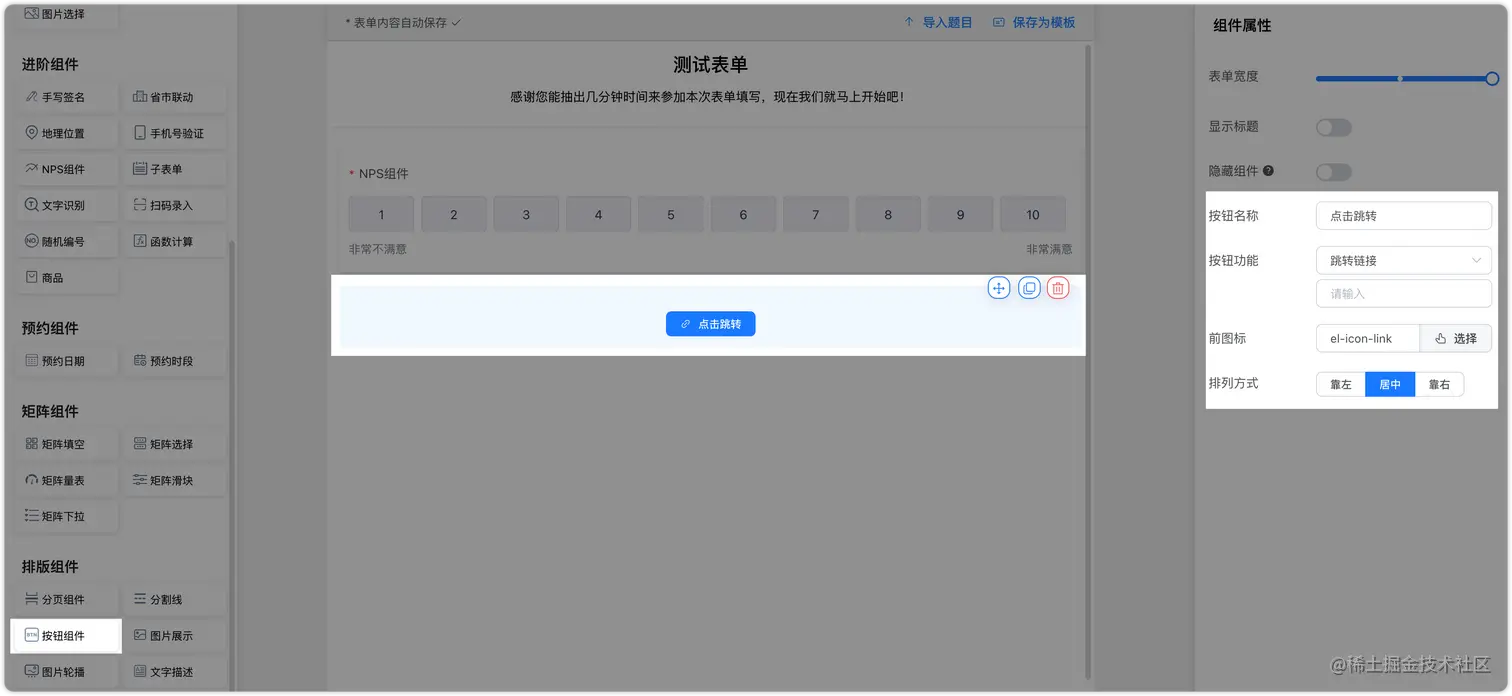Add the 文字描述 component
The image size is (1512, 696).
pos(175,671)
